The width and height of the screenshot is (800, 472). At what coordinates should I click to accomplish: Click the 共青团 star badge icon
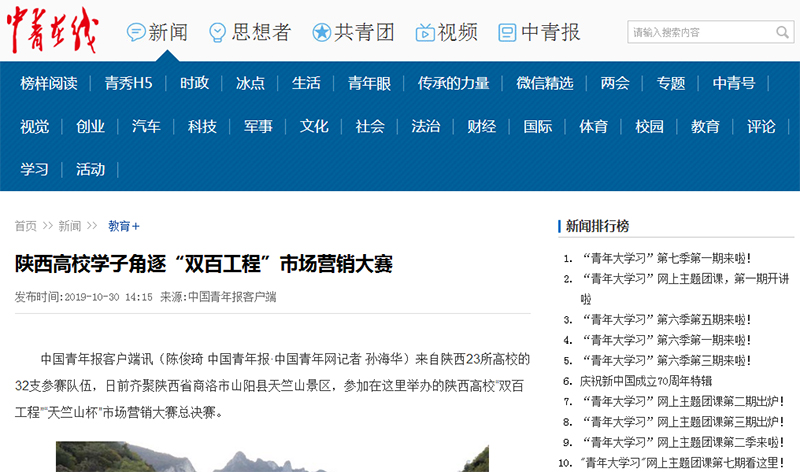pos(321,32)
